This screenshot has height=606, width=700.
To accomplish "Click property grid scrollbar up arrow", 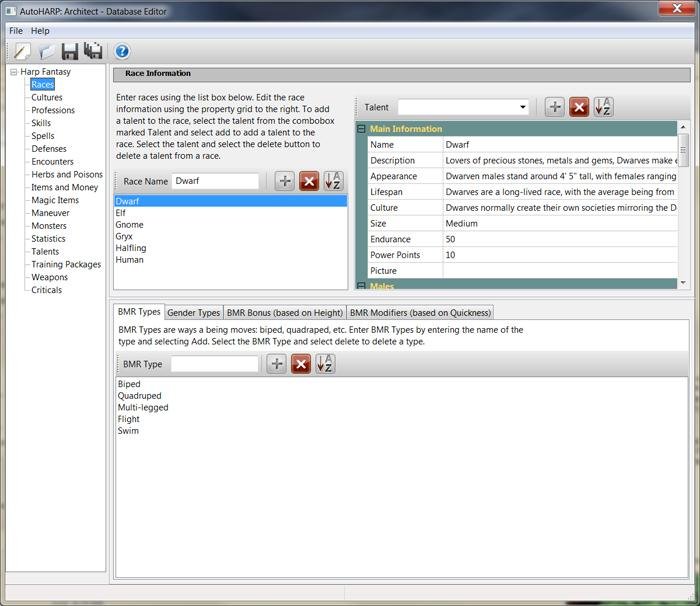I will pos(683,127).
